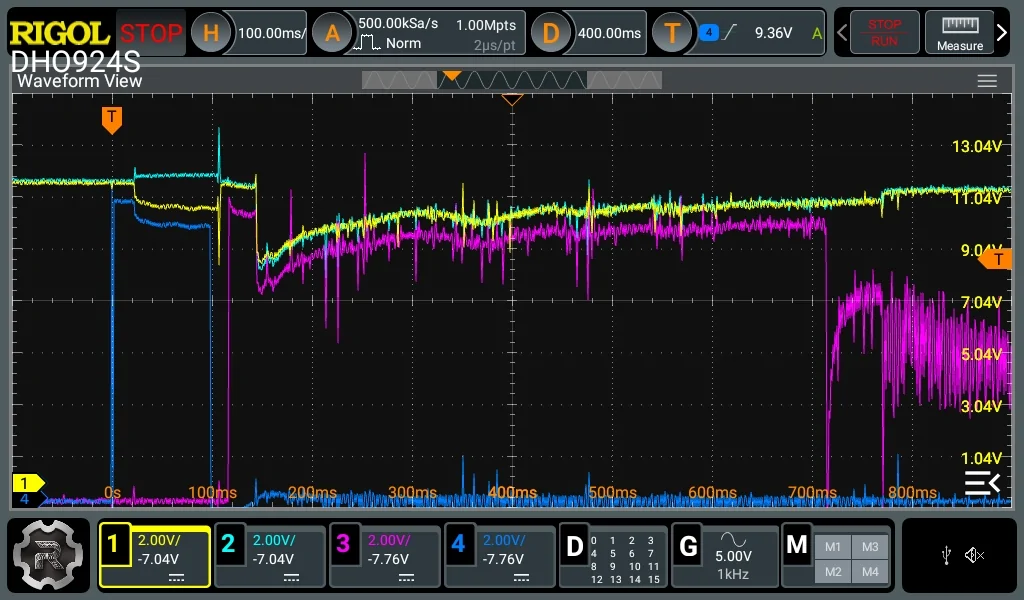Viewport: 1024px width, 600px height.
Task: Toggle channel 2 cyan badge
Action: 228,544
